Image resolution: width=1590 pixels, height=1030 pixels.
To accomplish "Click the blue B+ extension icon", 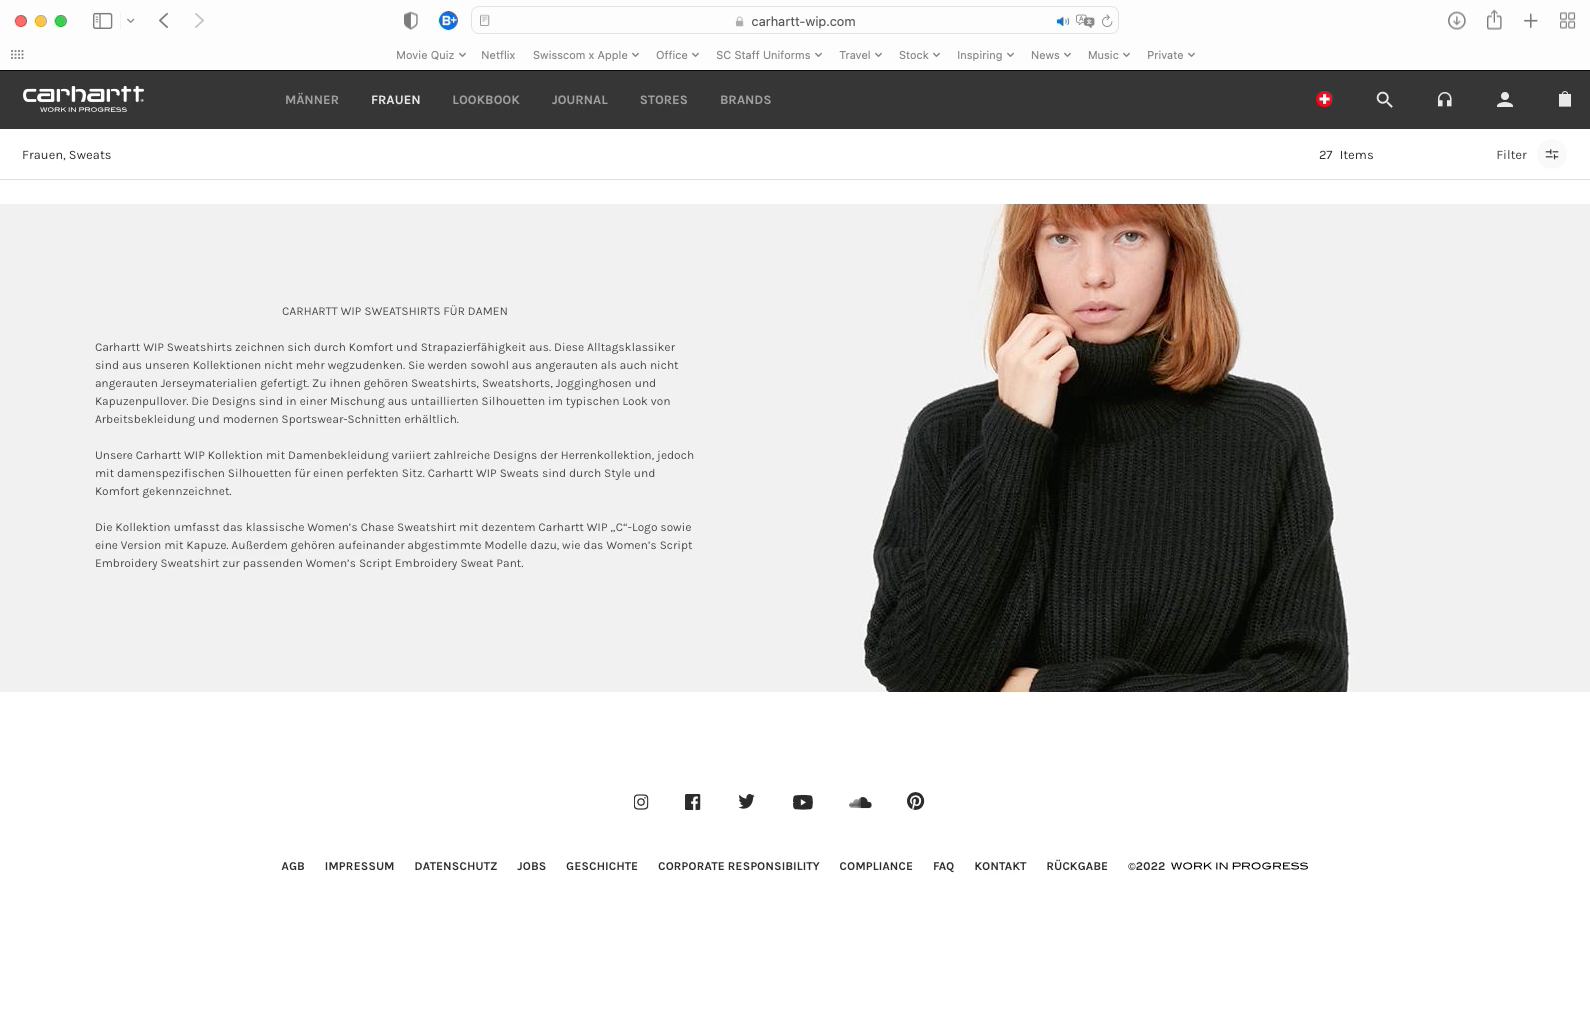I will [x=448, y=21].
